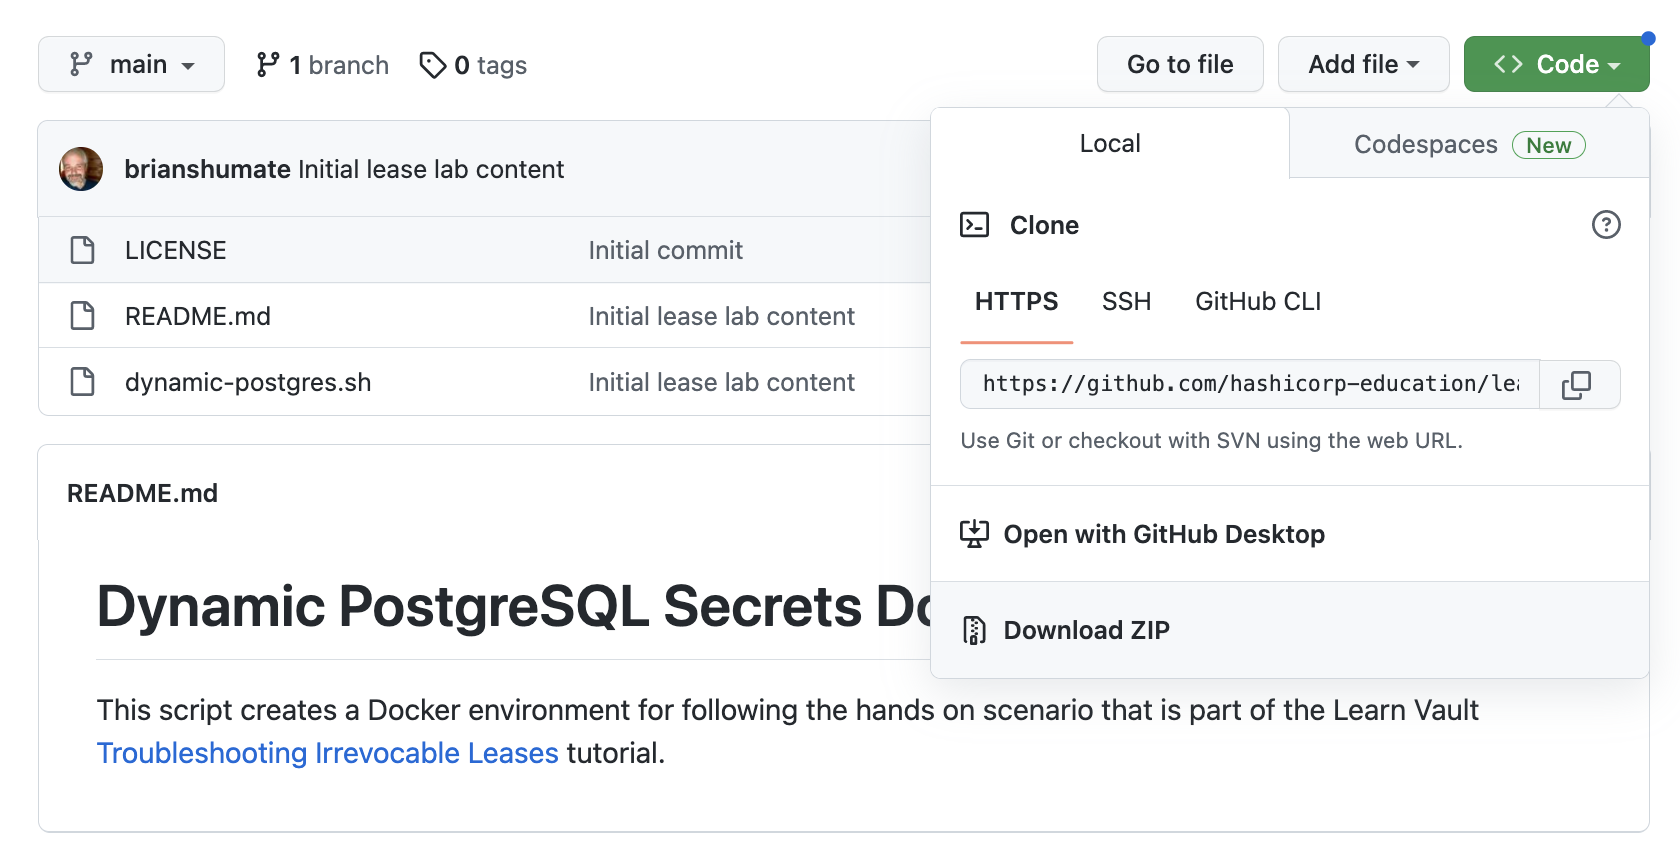
Task: Open the LICENSE file
Action: [x=176, y=250]
